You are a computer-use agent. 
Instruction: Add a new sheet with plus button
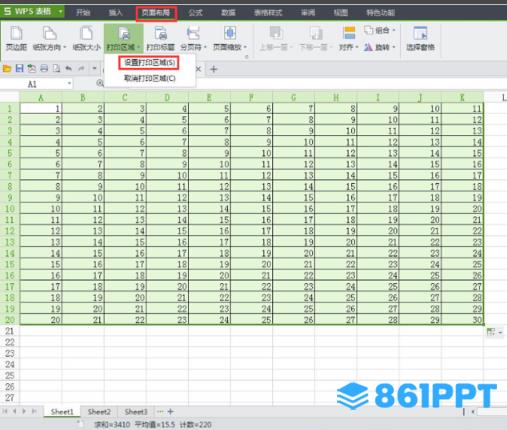[x=171, y=412]
